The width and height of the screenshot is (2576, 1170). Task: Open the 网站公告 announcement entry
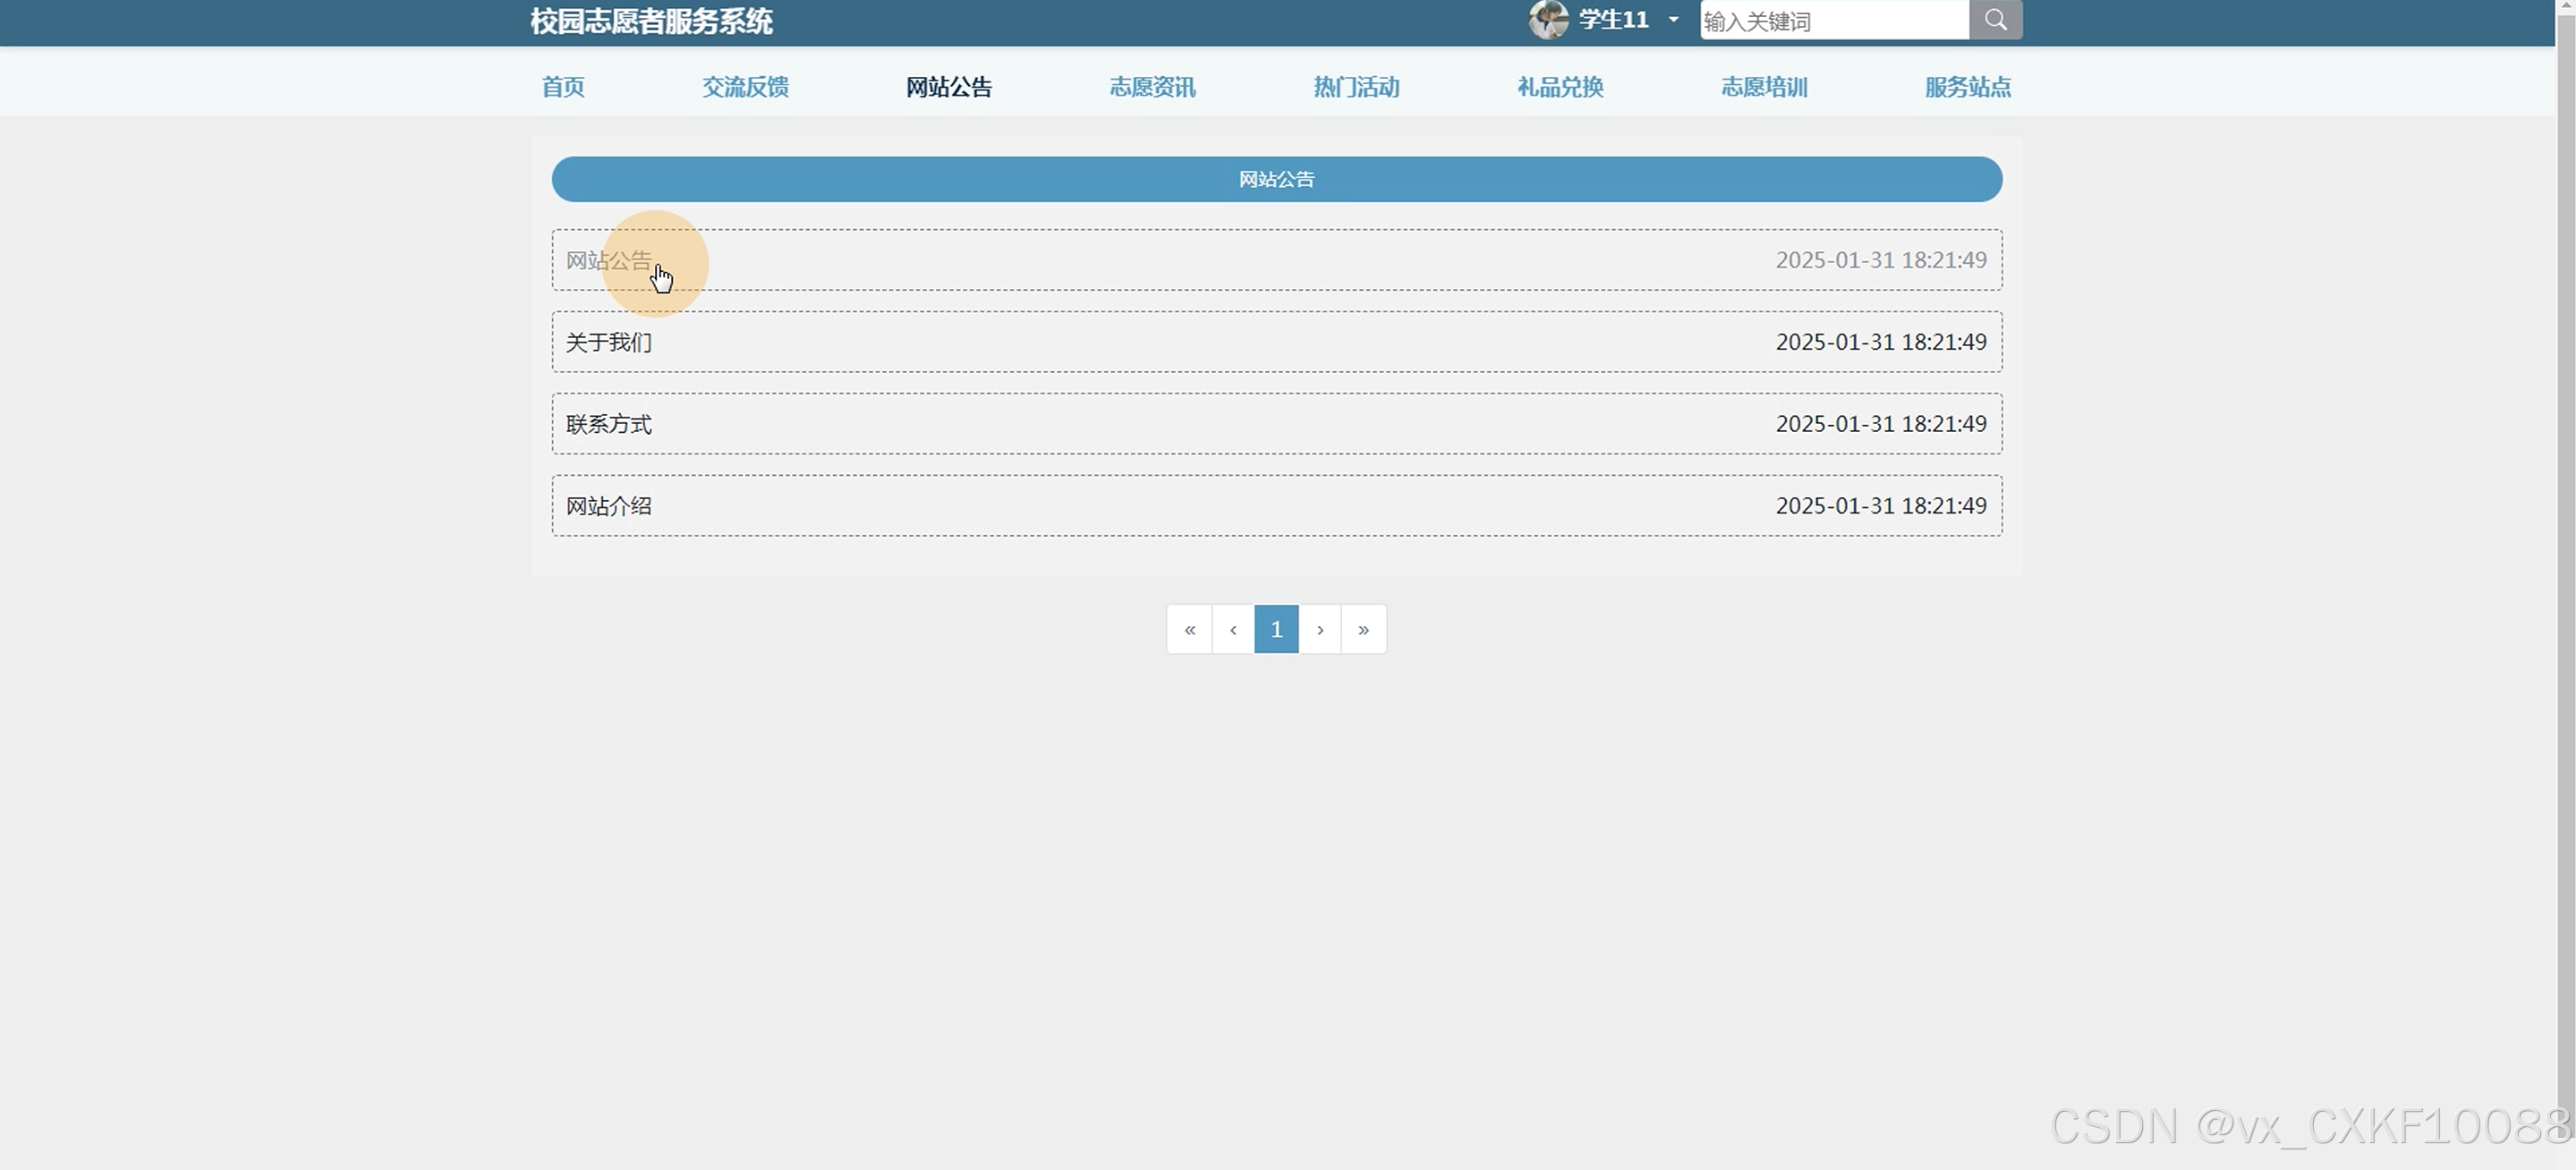click(609, 261)
